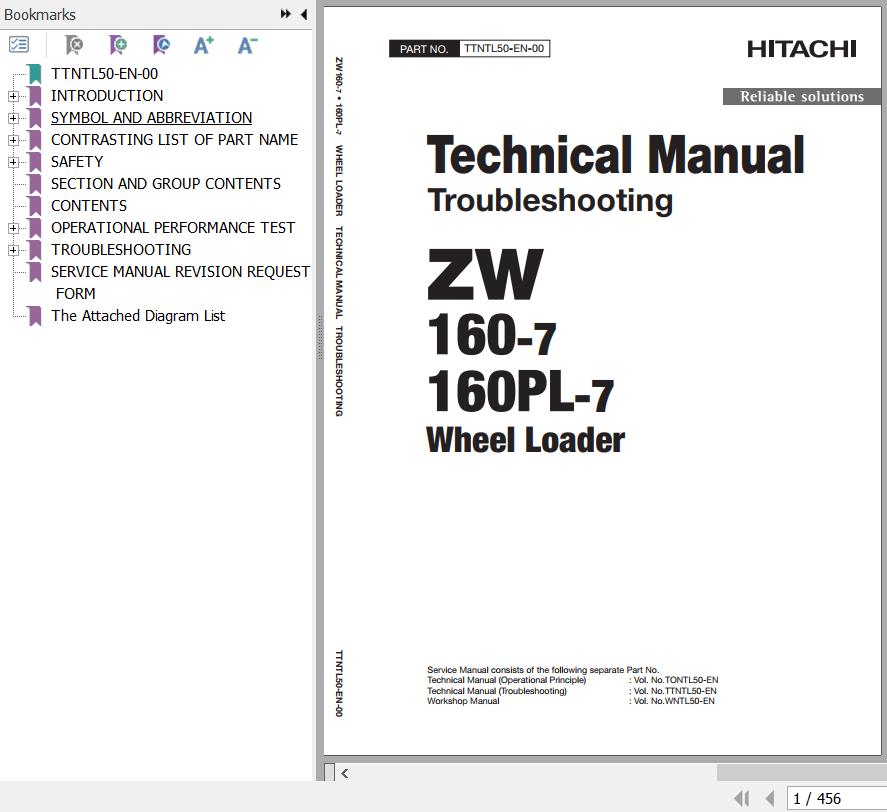Screen dimensions: 887x812
Task: Click the panel splitter handle beside bookmarks
Action: click(x=320, y=338)
